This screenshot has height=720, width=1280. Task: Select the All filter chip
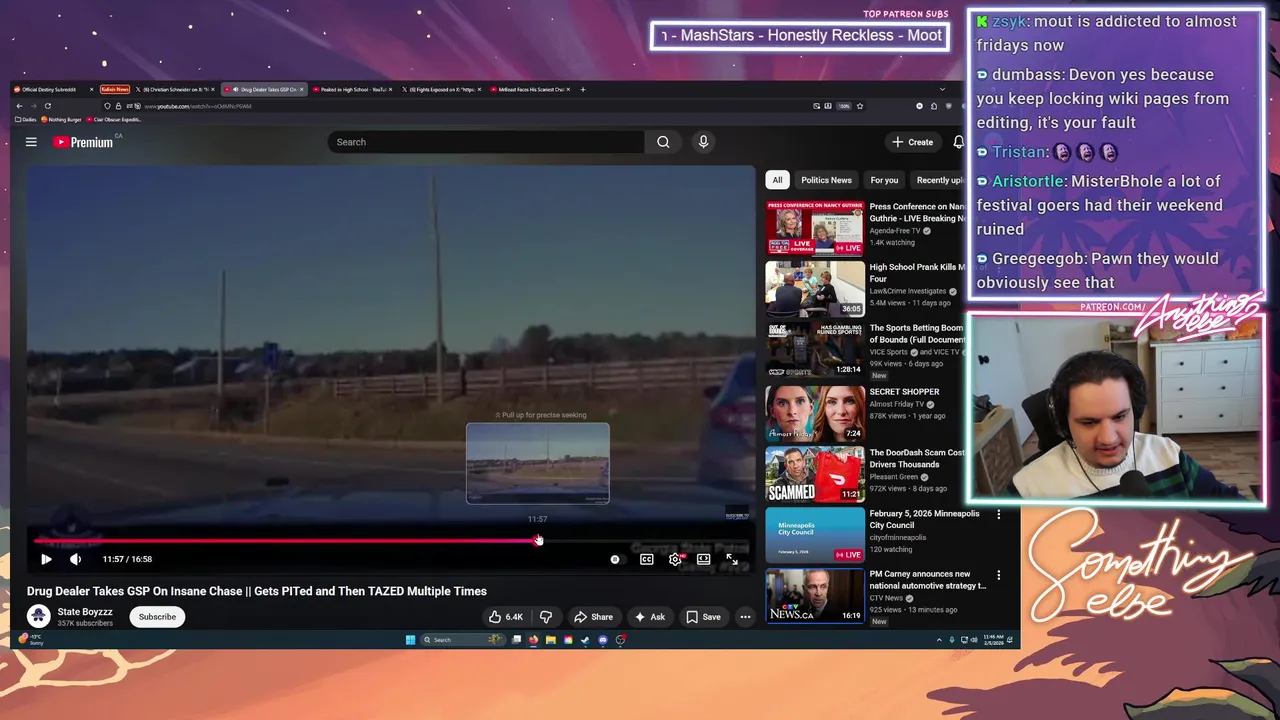pos(777,180)
